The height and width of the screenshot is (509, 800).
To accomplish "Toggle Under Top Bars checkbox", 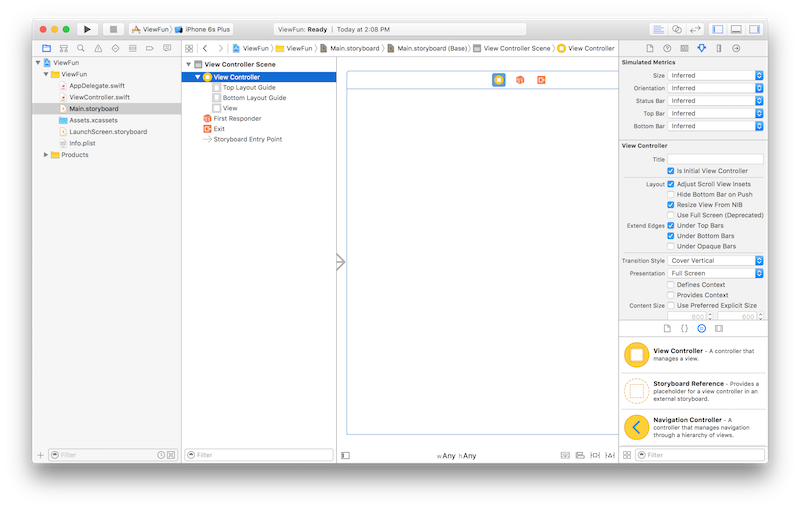I will pos(671,226).
